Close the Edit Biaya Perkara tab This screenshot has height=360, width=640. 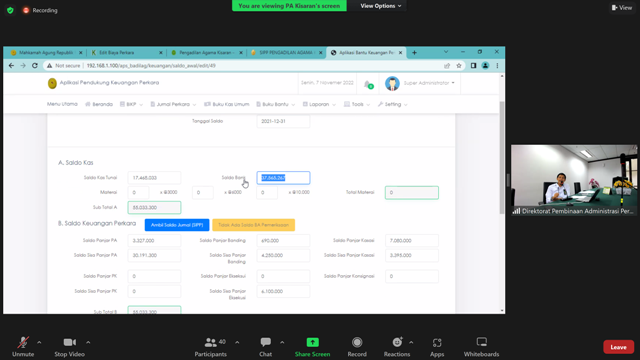pos(160,53)
